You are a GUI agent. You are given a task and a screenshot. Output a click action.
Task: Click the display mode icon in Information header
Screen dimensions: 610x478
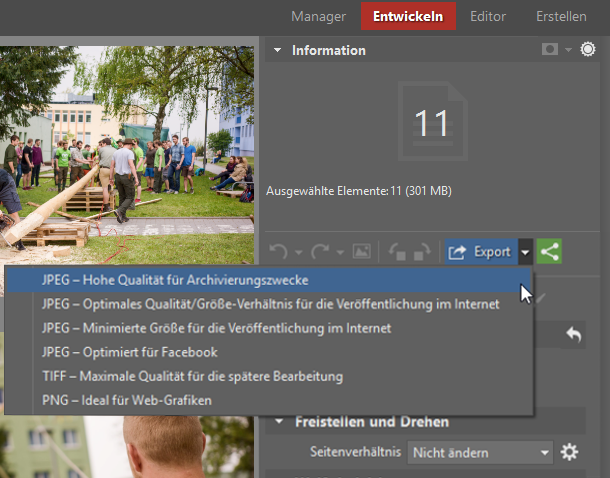tap(550, 49)
